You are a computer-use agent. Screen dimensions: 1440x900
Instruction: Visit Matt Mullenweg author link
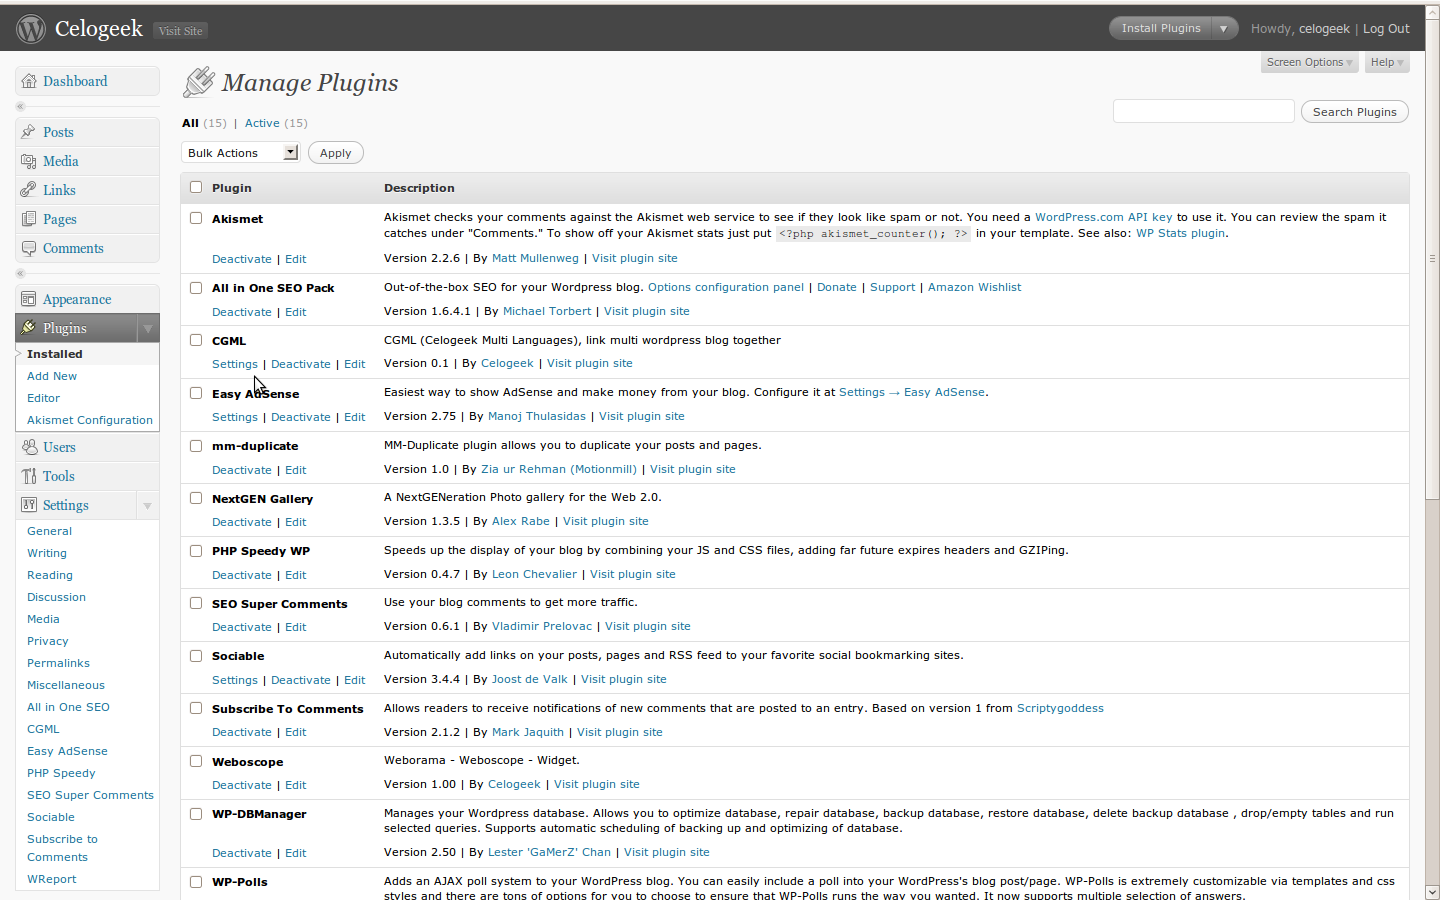point(535,258)
